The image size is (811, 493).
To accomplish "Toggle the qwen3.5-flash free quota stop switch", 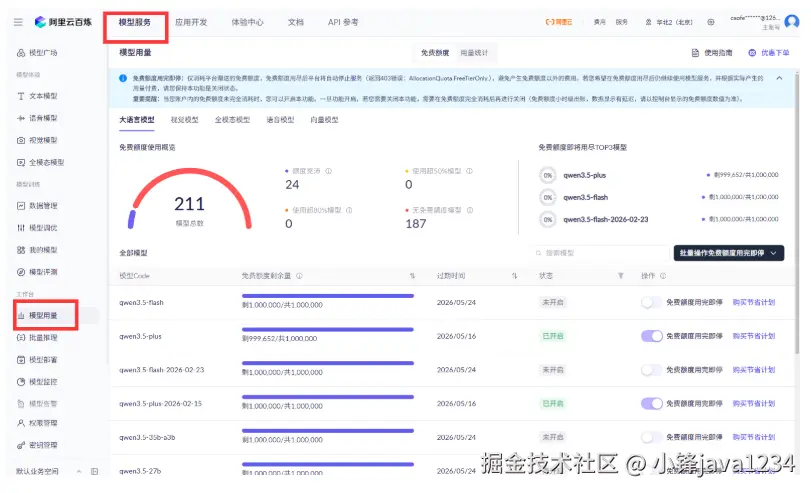I will pos(651,303).
